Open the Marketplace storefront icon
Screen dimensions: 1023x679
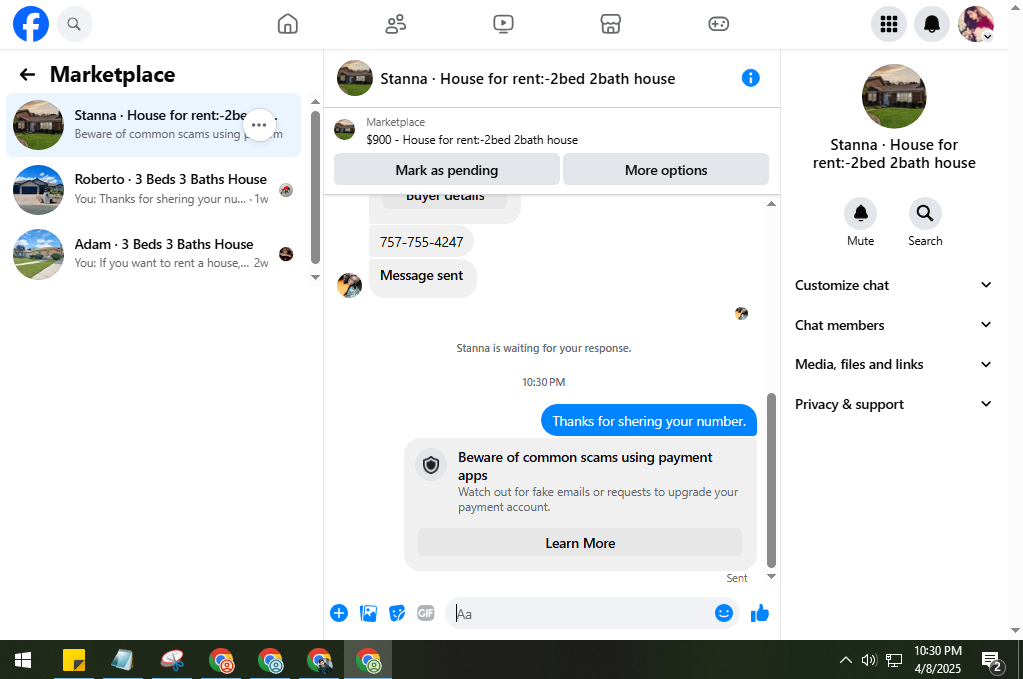pyautogui.click(x=611, y=24)
